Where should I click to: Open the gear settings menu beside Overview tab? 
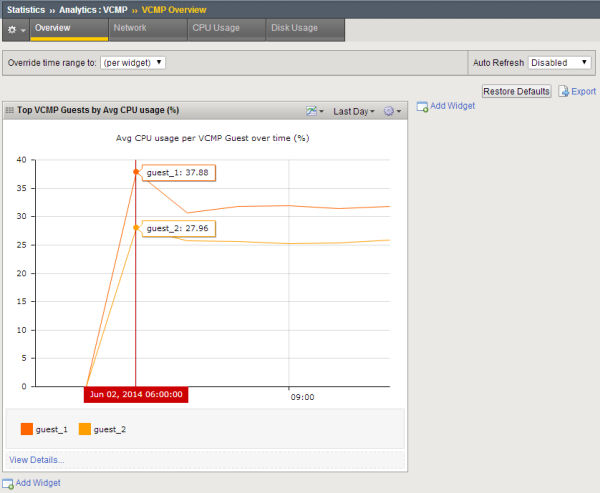click(x=14, y=29)
